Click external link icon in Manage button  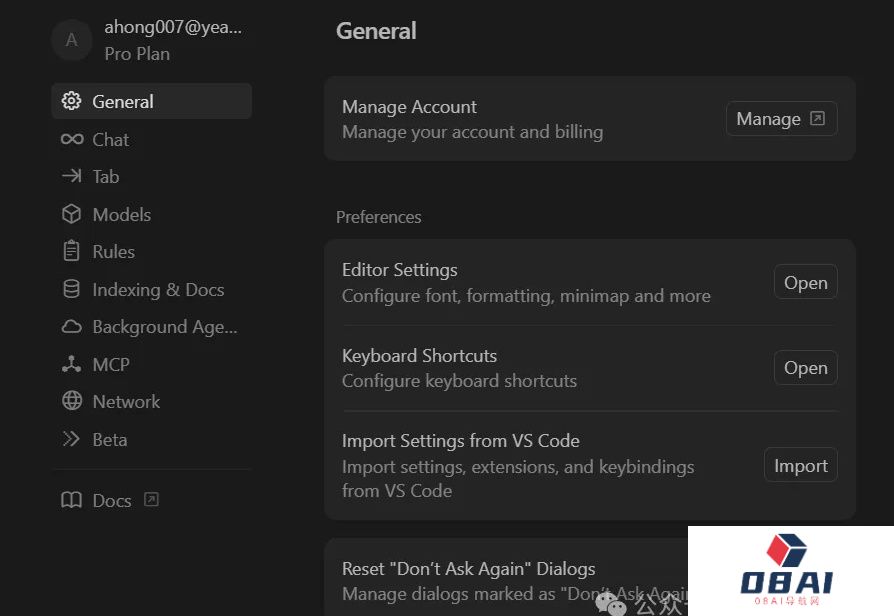tap(818, 118)
